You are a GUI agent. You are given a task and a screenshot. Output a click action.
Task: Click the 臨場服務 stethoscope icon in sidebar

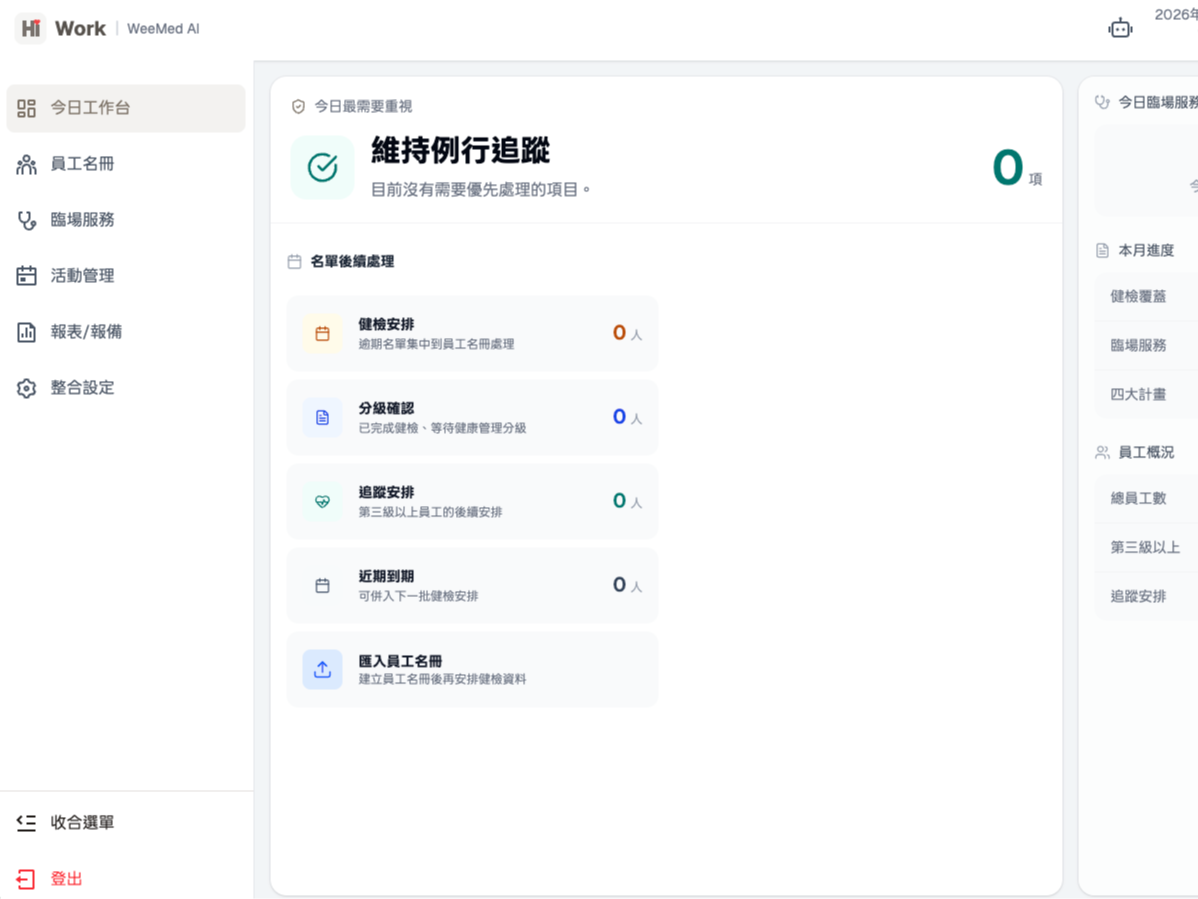click(x=27, y=220)
